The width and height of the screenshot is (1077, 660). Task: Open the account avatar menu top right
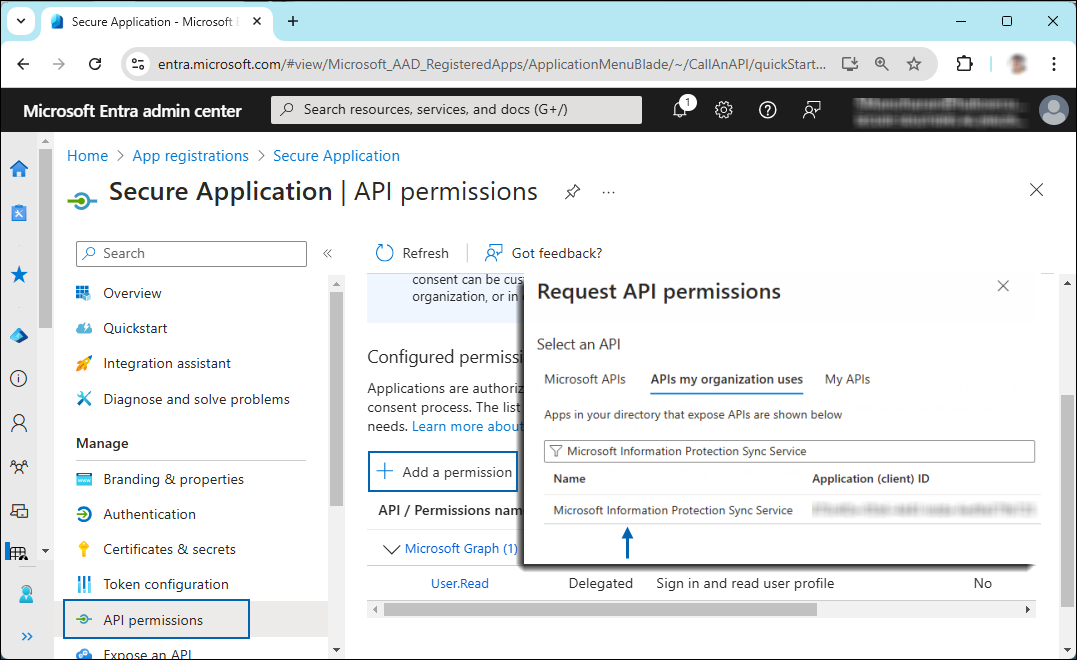coord(1054,110)
